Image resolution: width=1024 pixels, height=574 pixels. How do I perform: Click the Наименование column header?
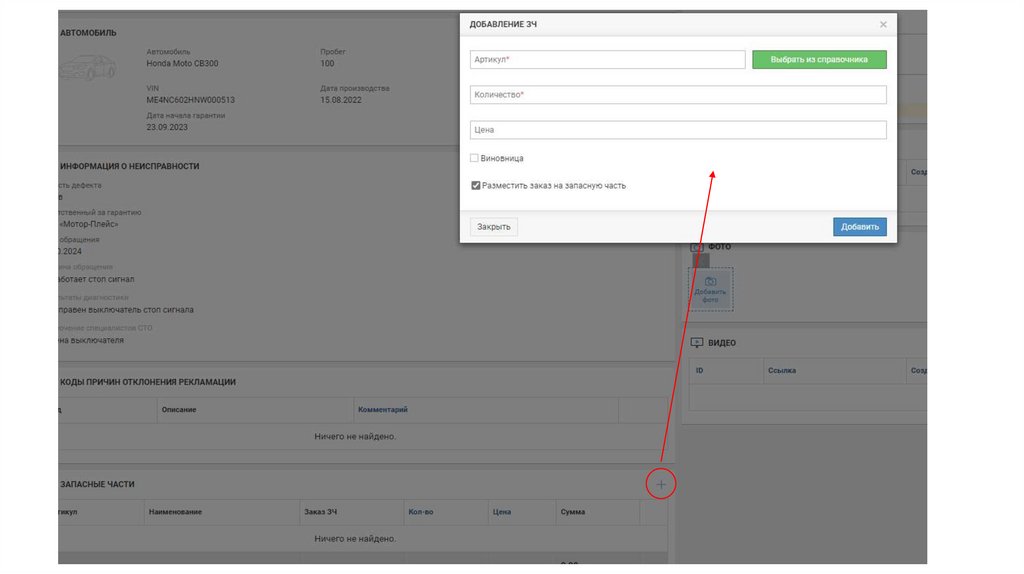tap(175, 512)
